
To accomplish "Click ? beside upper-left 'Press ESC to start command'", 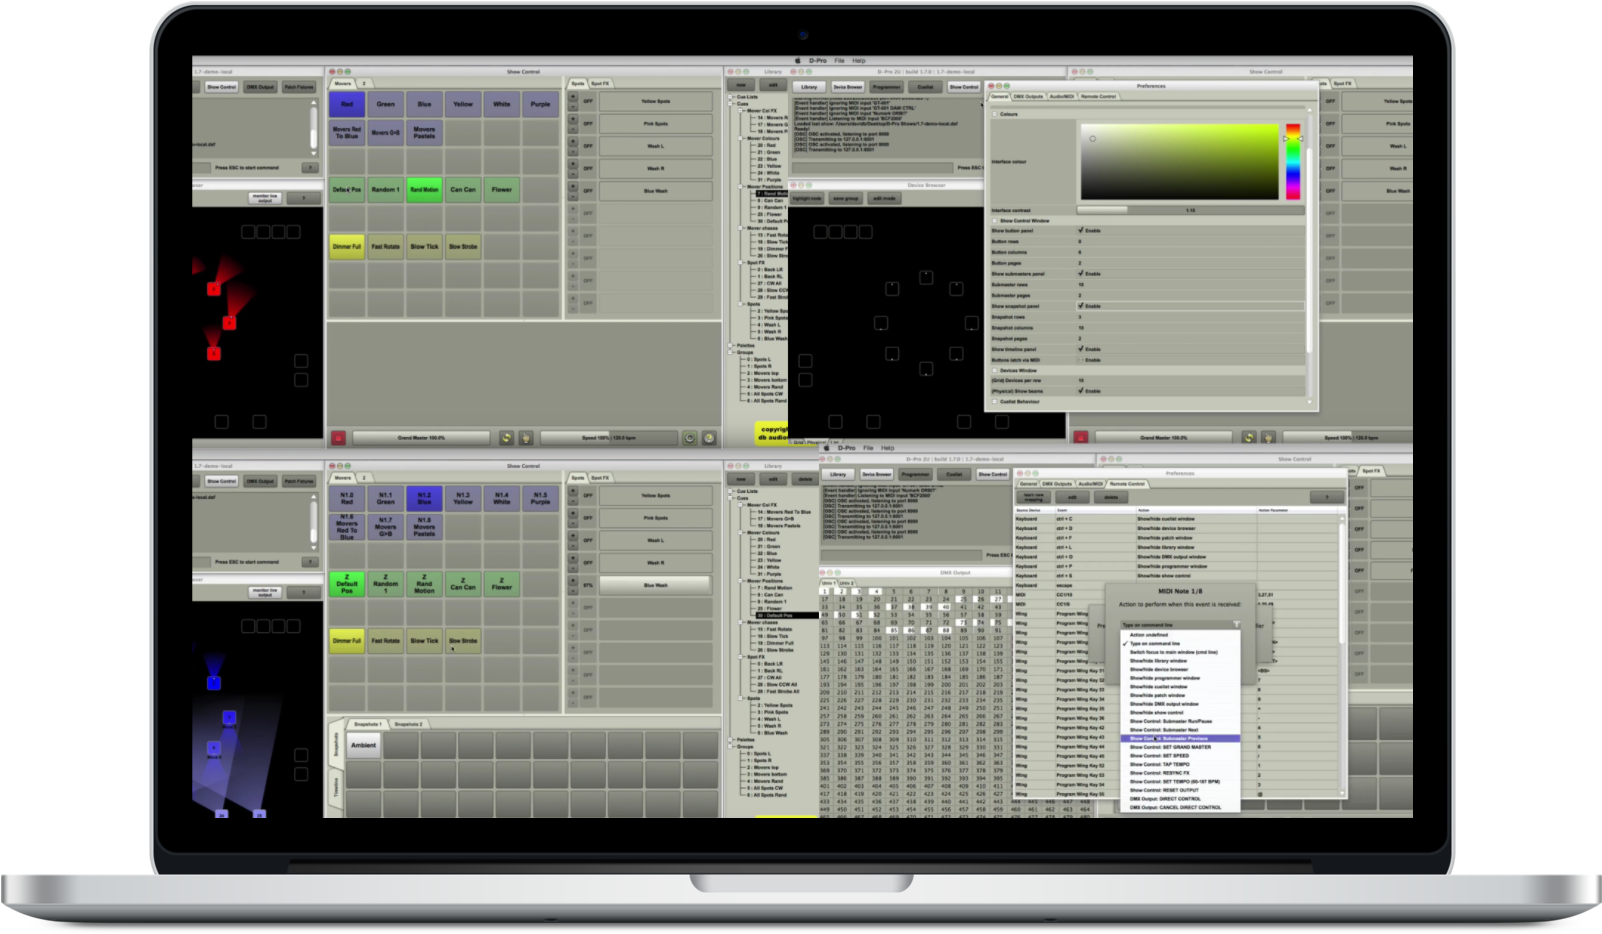I will 310,168.
